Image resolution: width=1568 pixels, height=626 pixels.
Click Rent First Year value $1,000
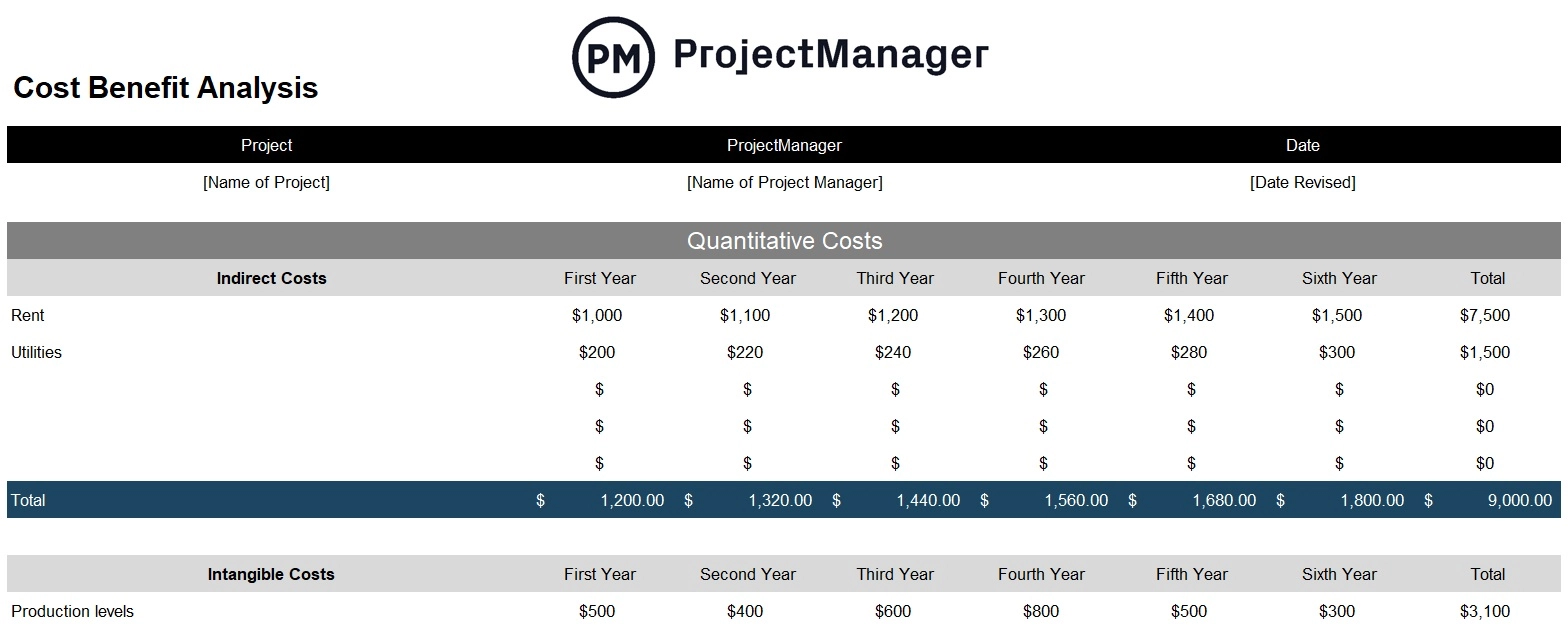pos(597,315)
